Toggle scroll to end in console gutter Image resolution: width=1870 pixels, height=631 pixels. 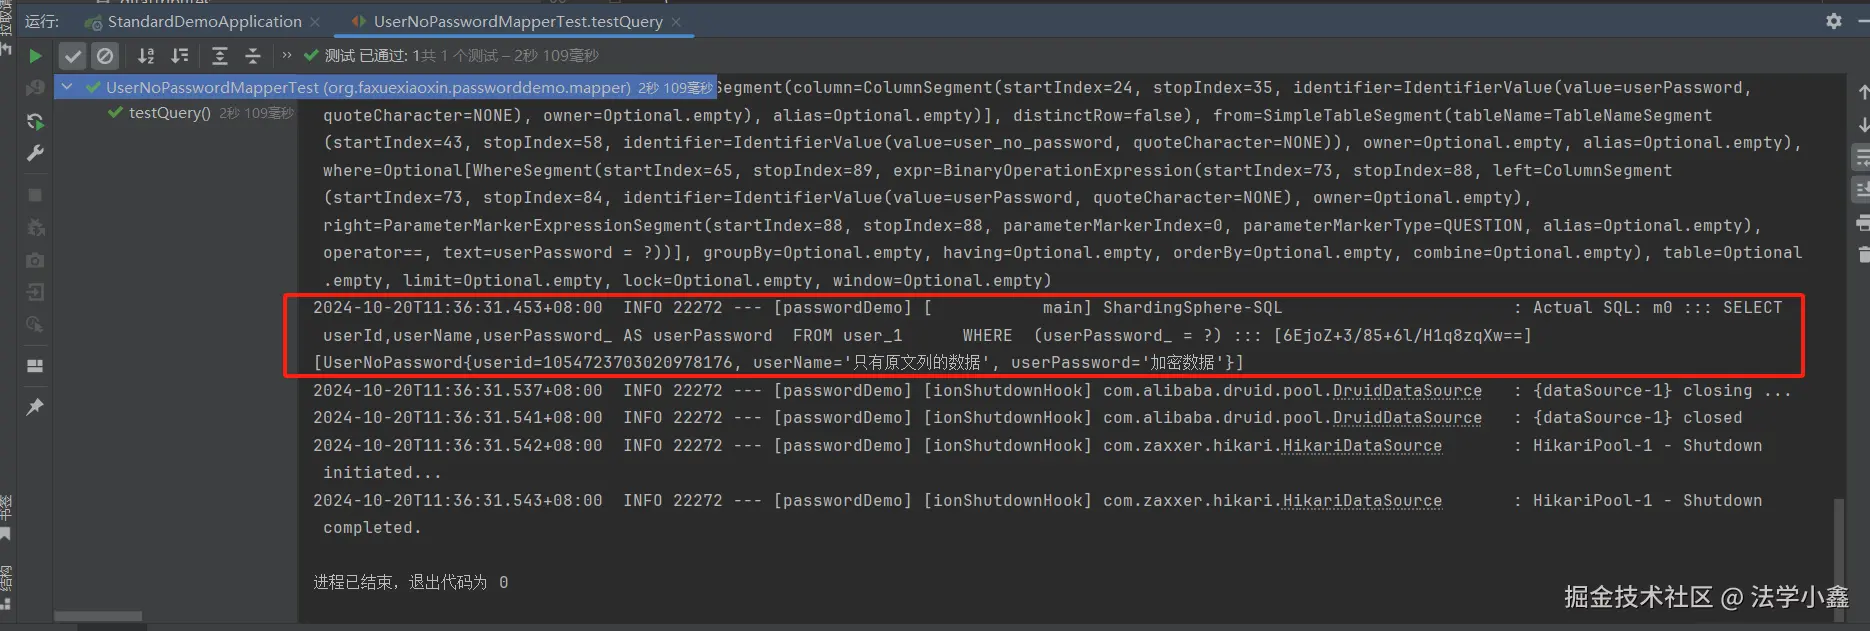point(1862,189)
